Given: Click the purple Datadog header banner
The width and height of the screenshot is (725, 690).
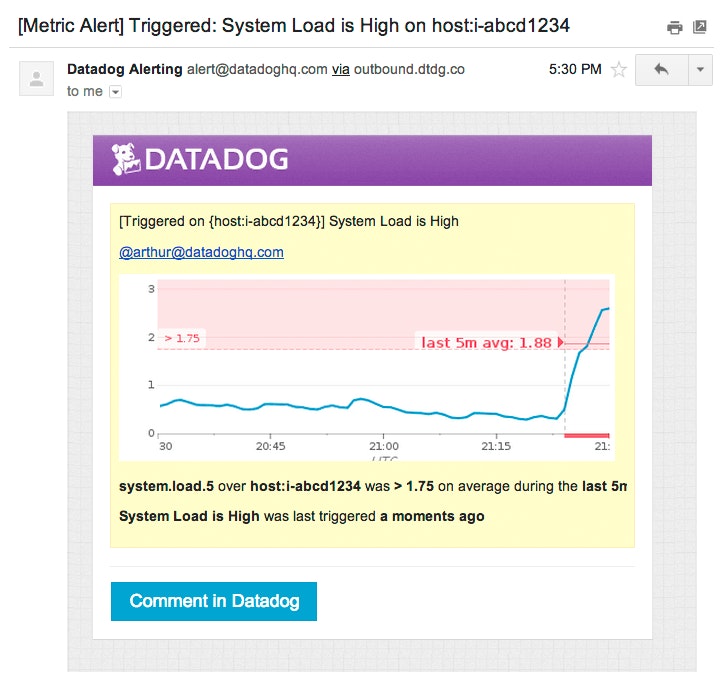Looking at the screenshot, I should (x=450, y=160).
